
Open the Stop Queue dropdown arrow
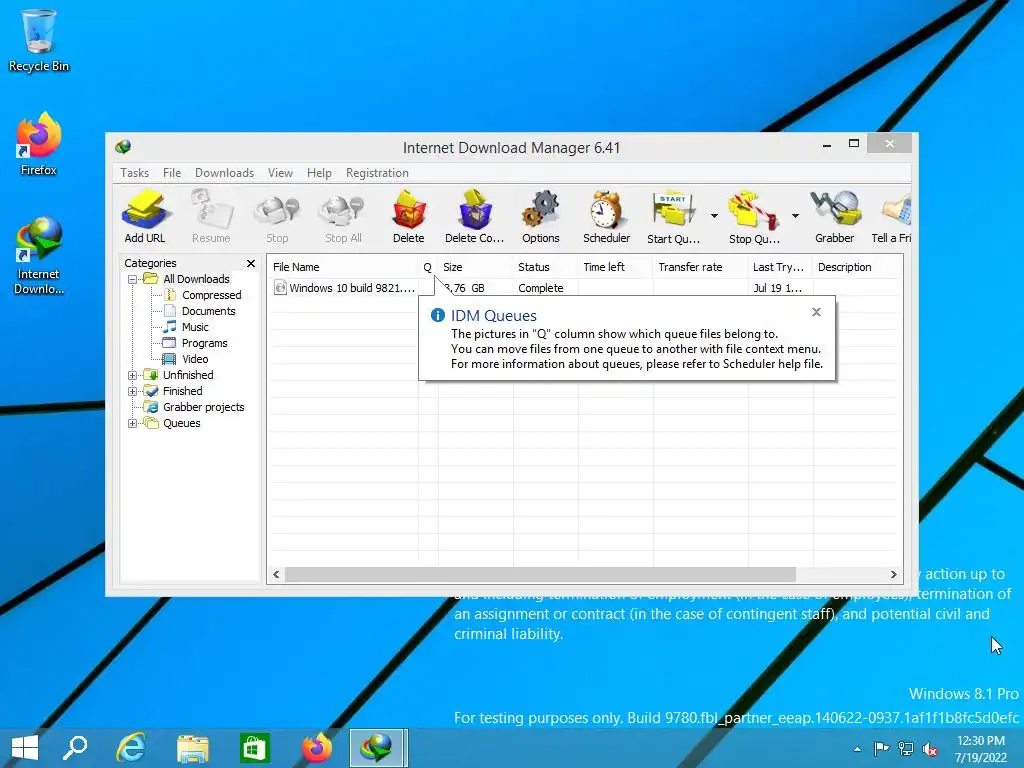[795, 216]
